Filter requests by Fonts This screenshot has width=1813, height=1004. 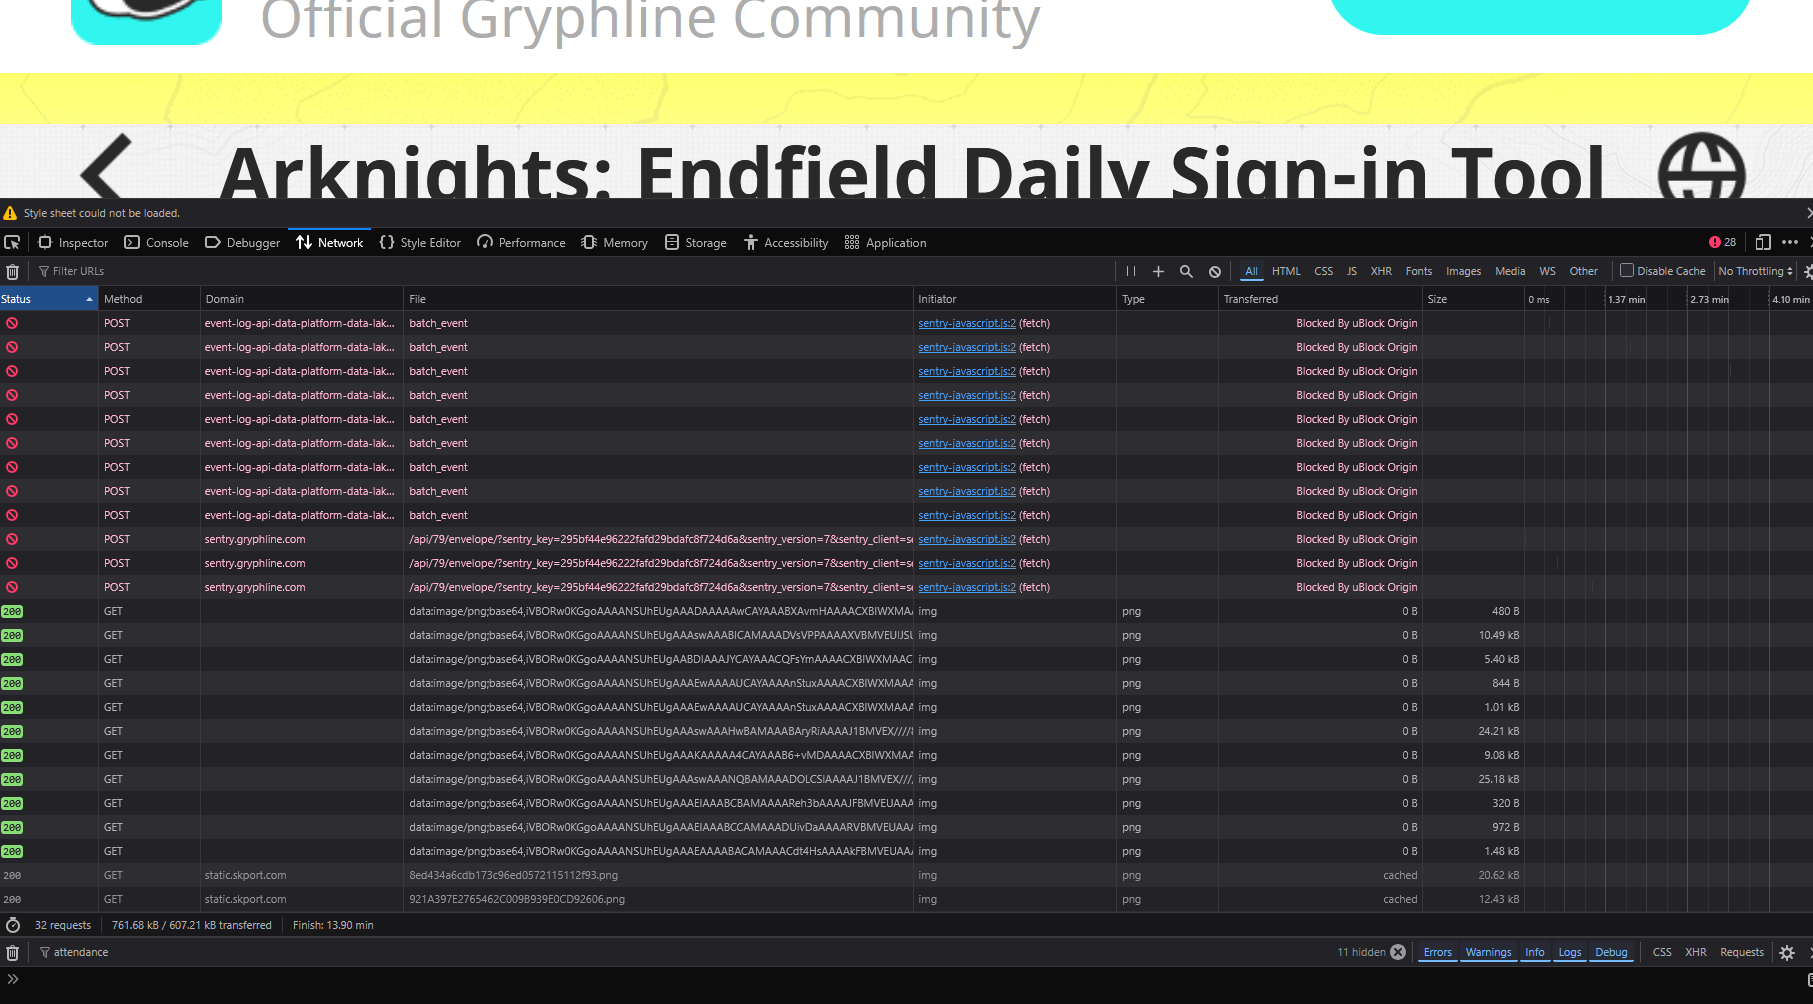pos(1418,271)
